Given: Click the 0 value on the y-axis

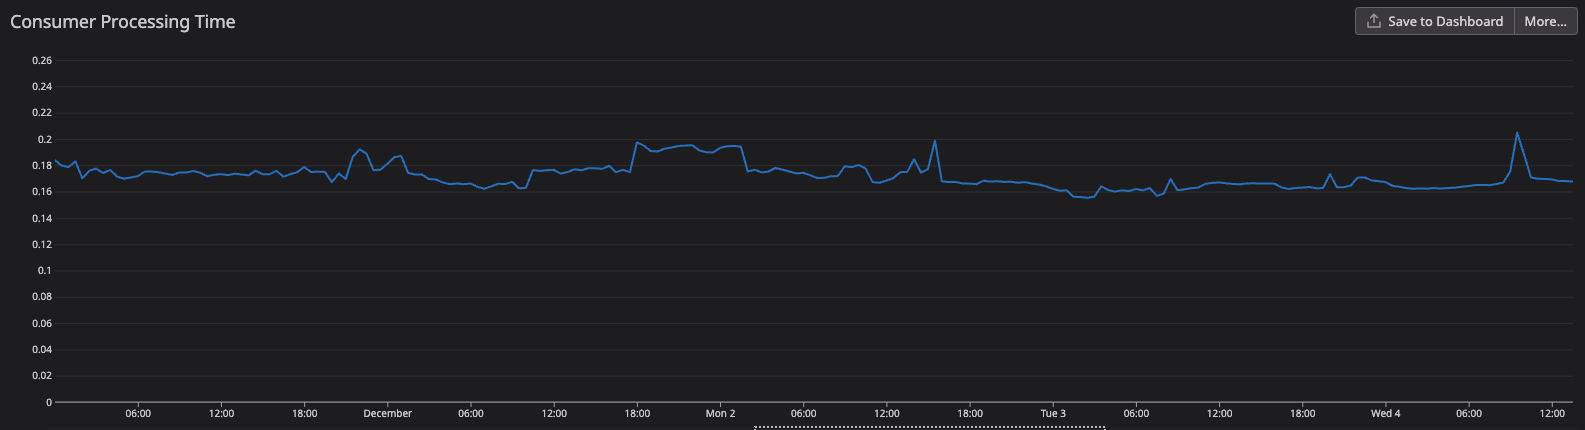Looking at the screenshot, I should coord(48,403).
